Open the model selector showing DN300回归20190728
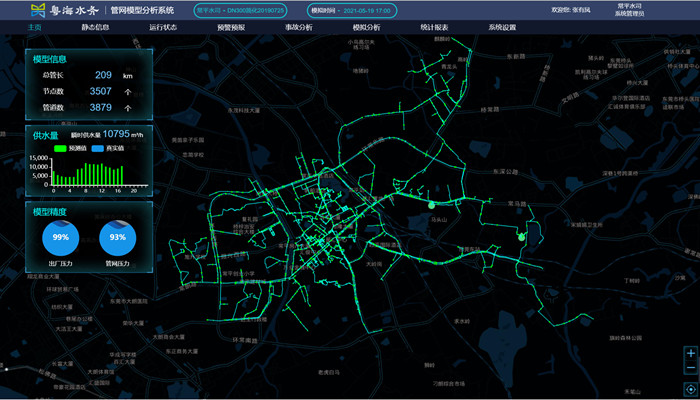Screen dimensions: 700x400 point(236,10)
